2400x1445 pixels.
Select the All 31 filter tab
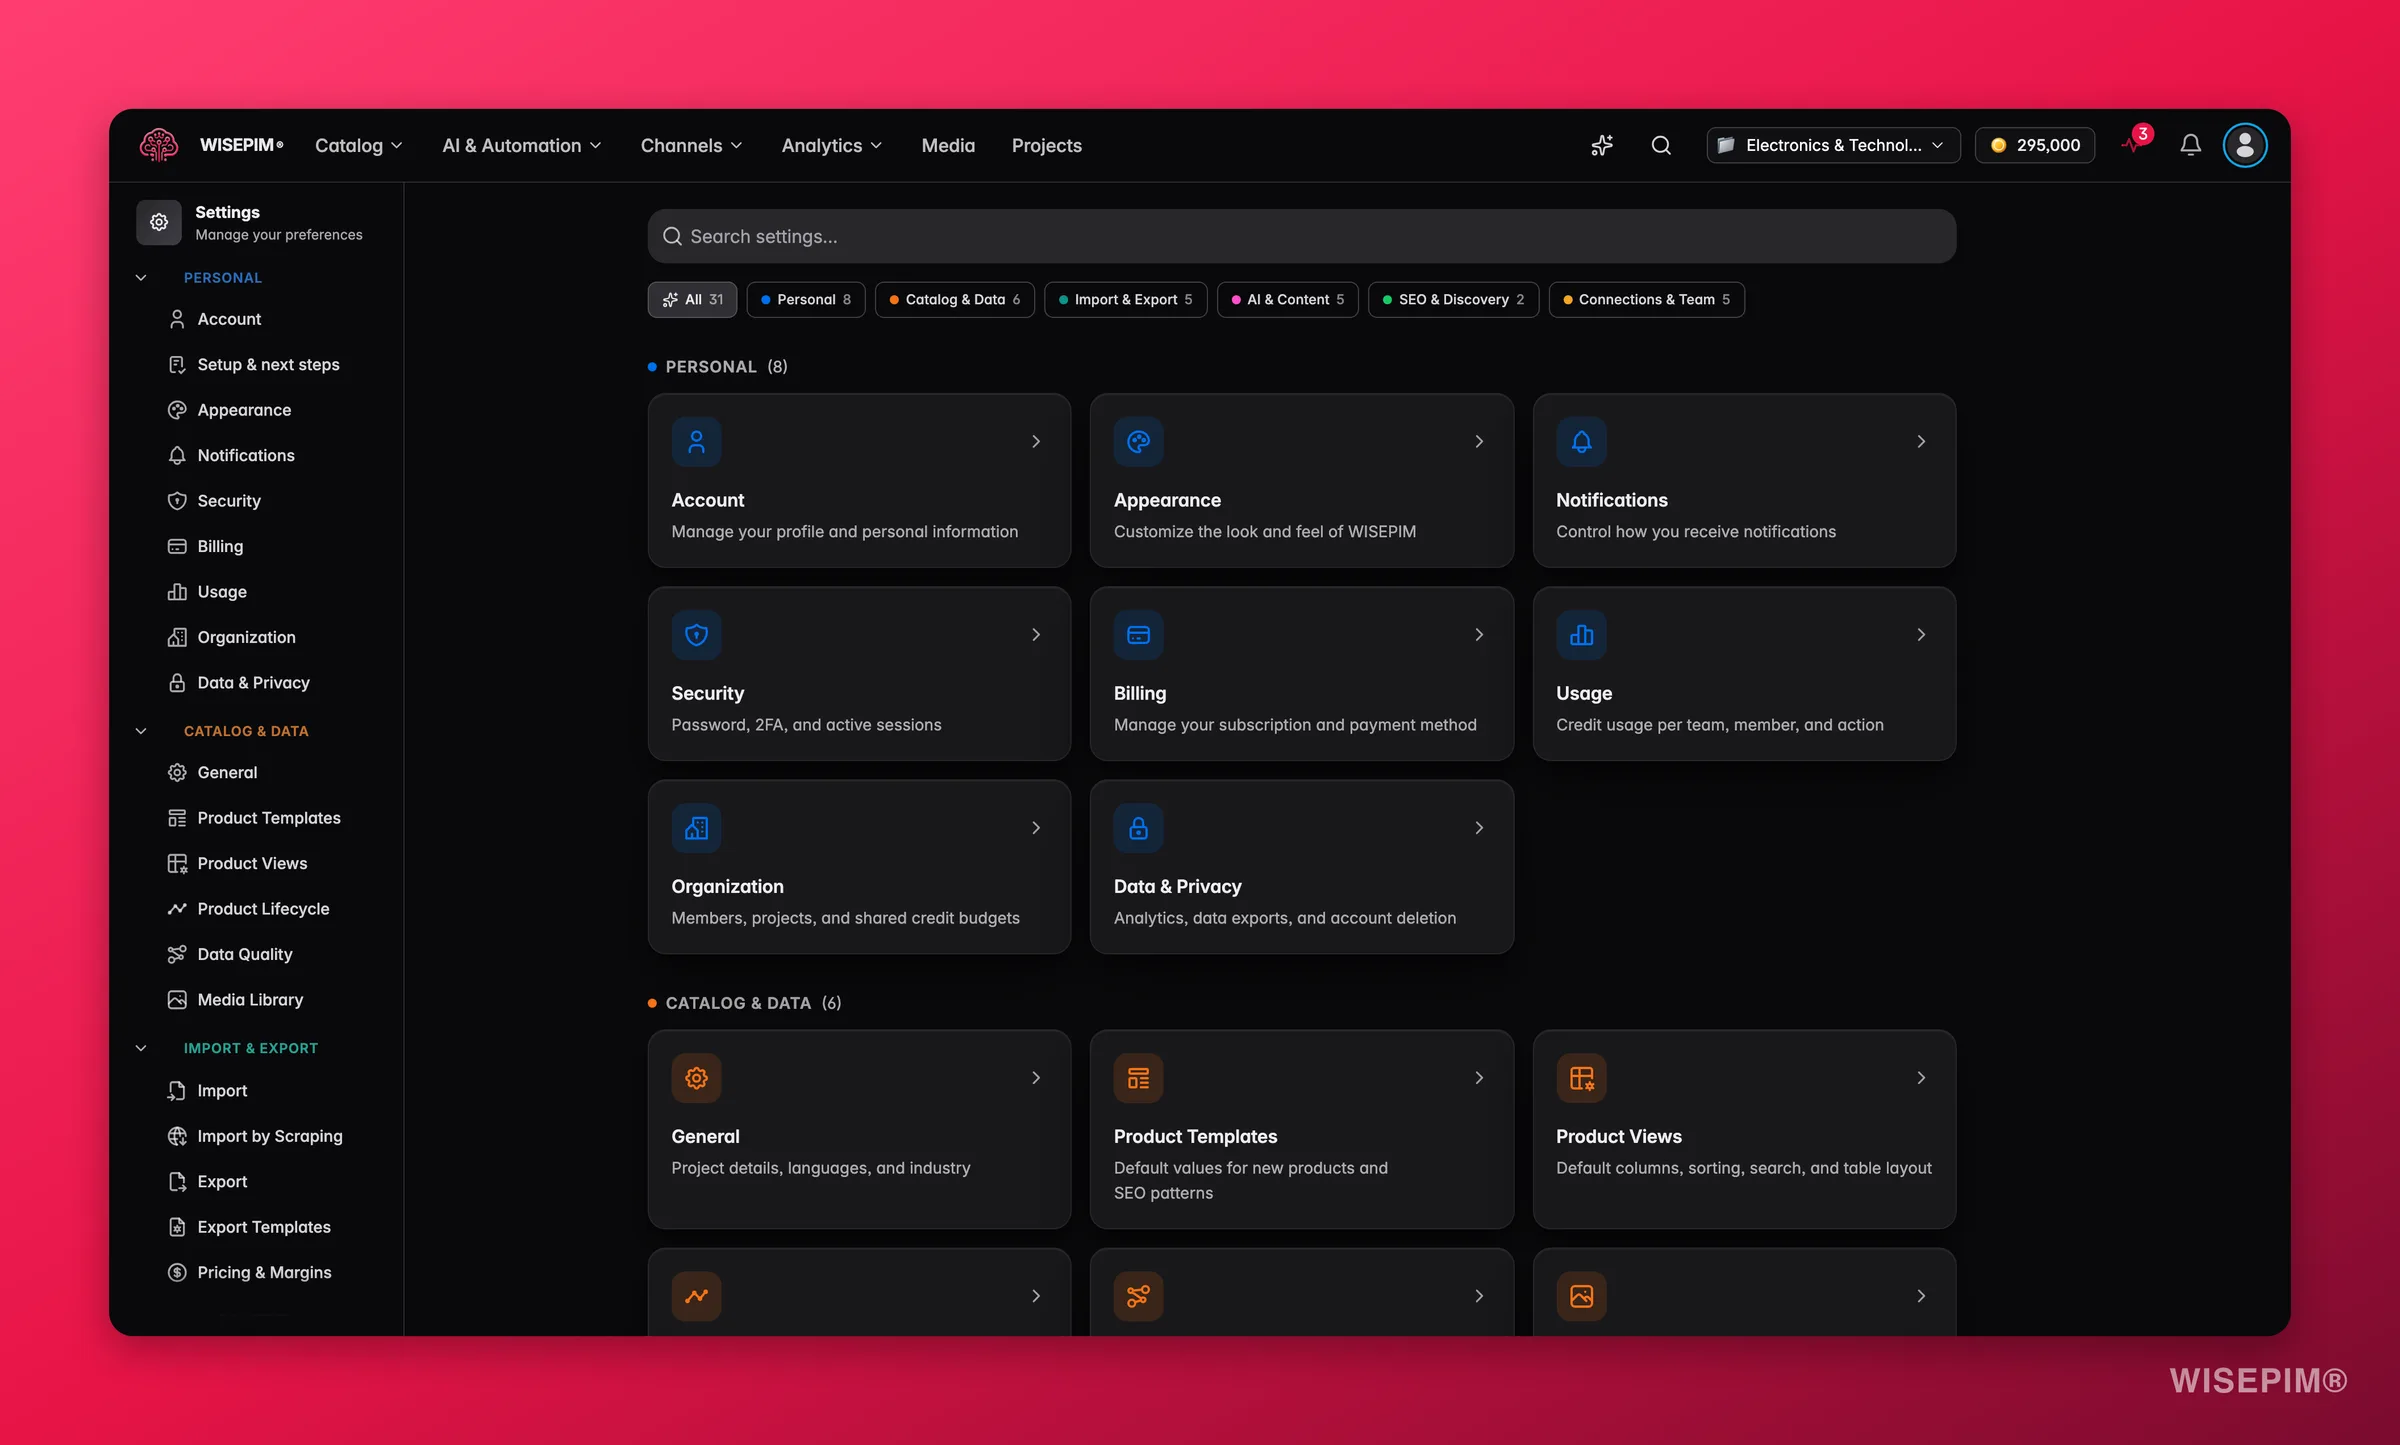click(692, 299)
